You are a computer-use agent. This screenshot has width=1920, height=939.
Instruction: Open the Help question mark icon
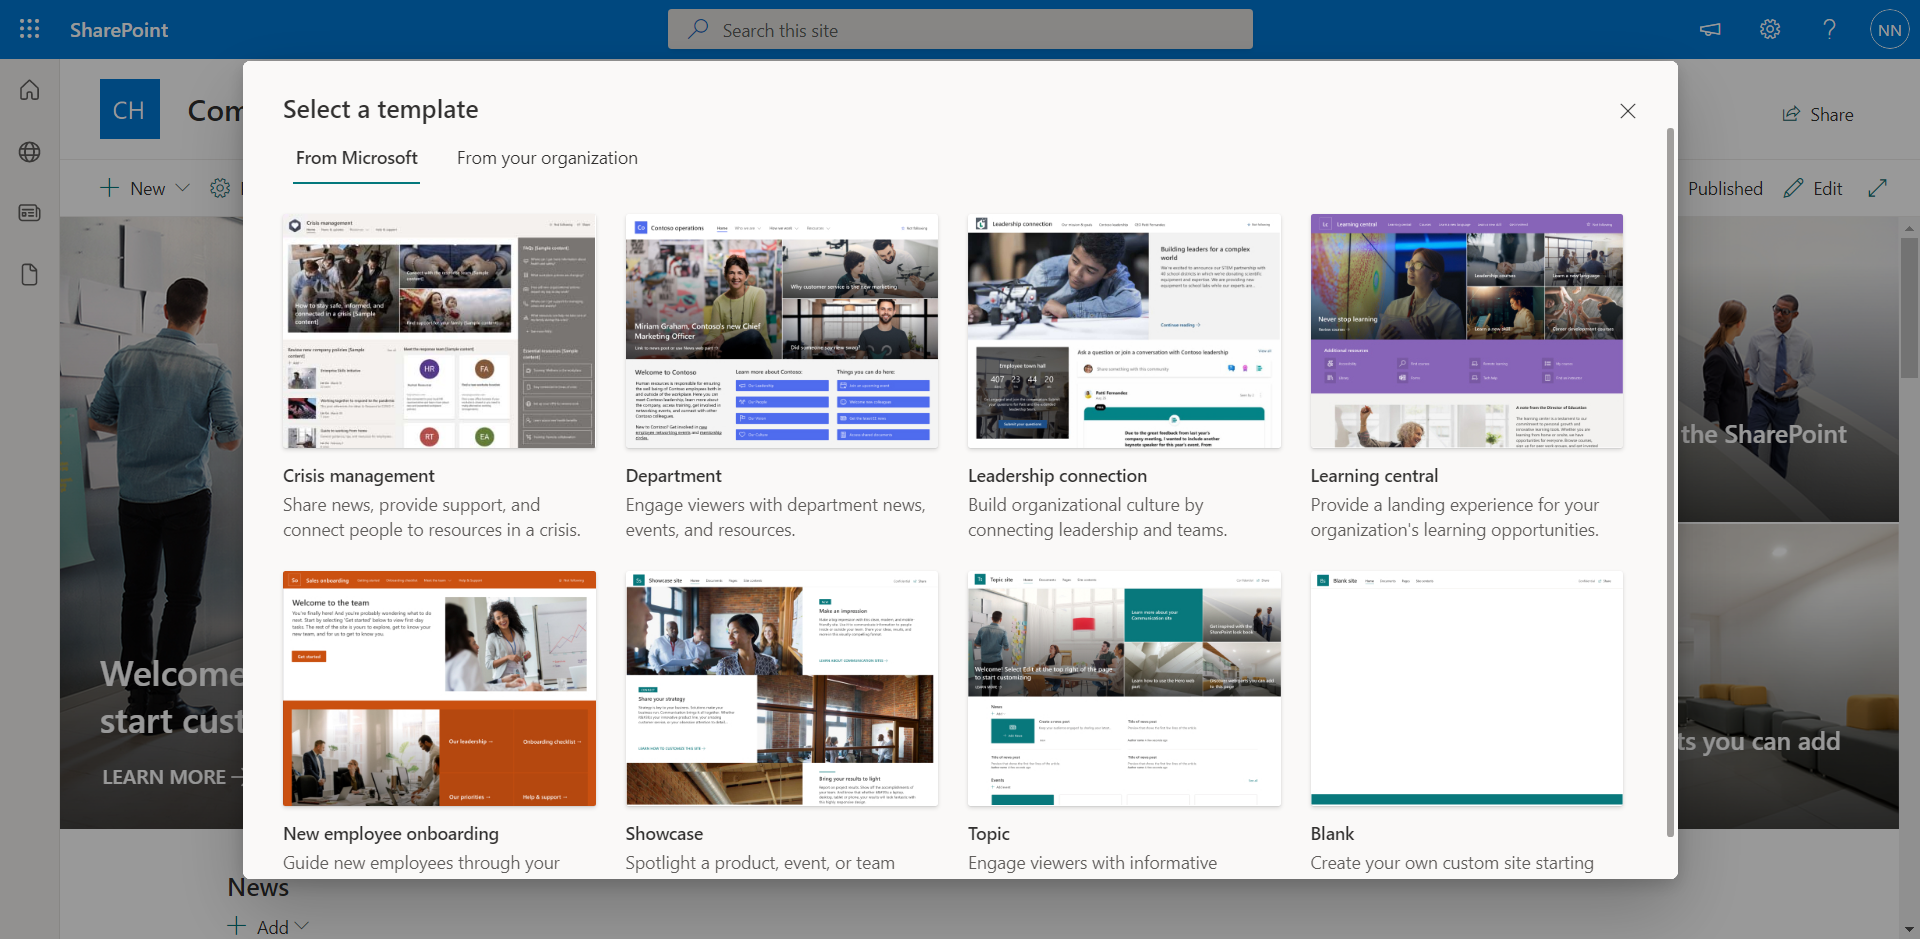click(x=1829, y=29)
